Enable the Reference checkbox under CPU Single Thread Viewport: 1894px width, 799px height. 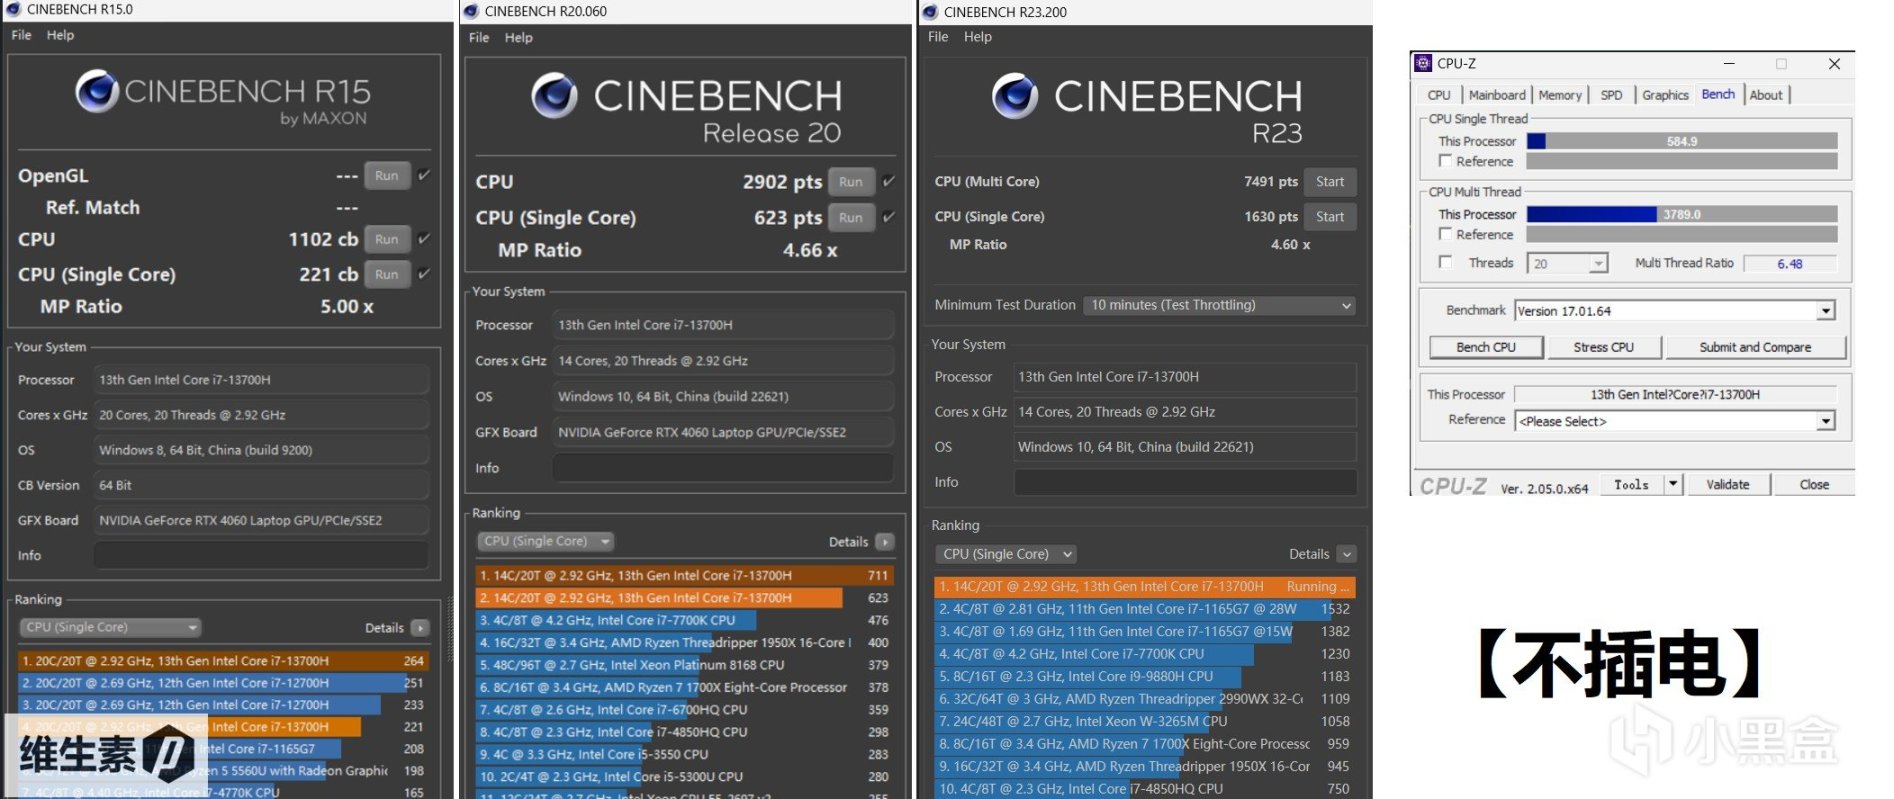point(1445,161)
